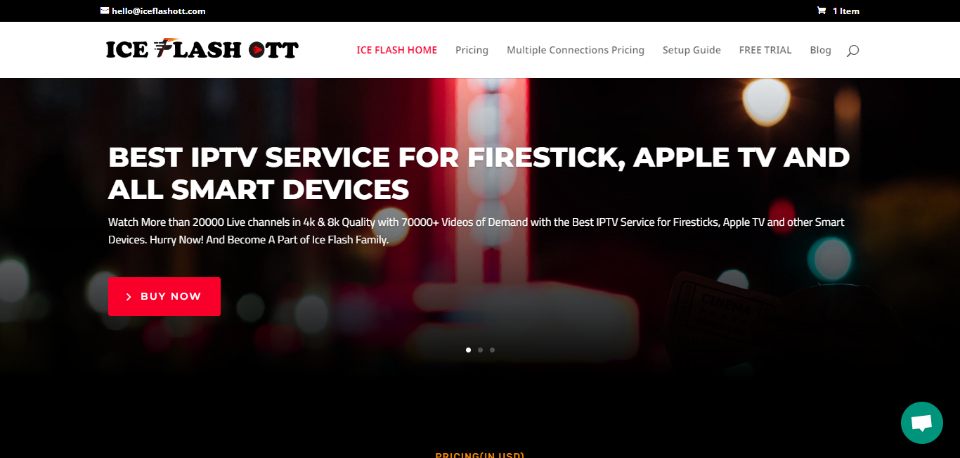The image size is (960, 458).
Task: Jump to the third slide dot
Action: pos(492,350)
